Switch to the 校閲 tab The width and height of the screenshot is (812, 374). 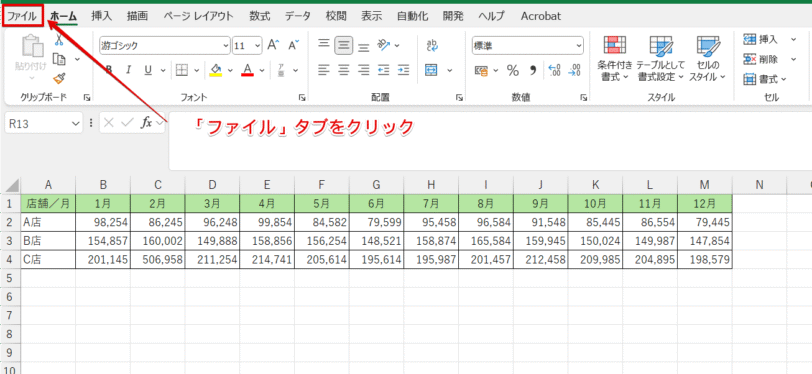336,16
